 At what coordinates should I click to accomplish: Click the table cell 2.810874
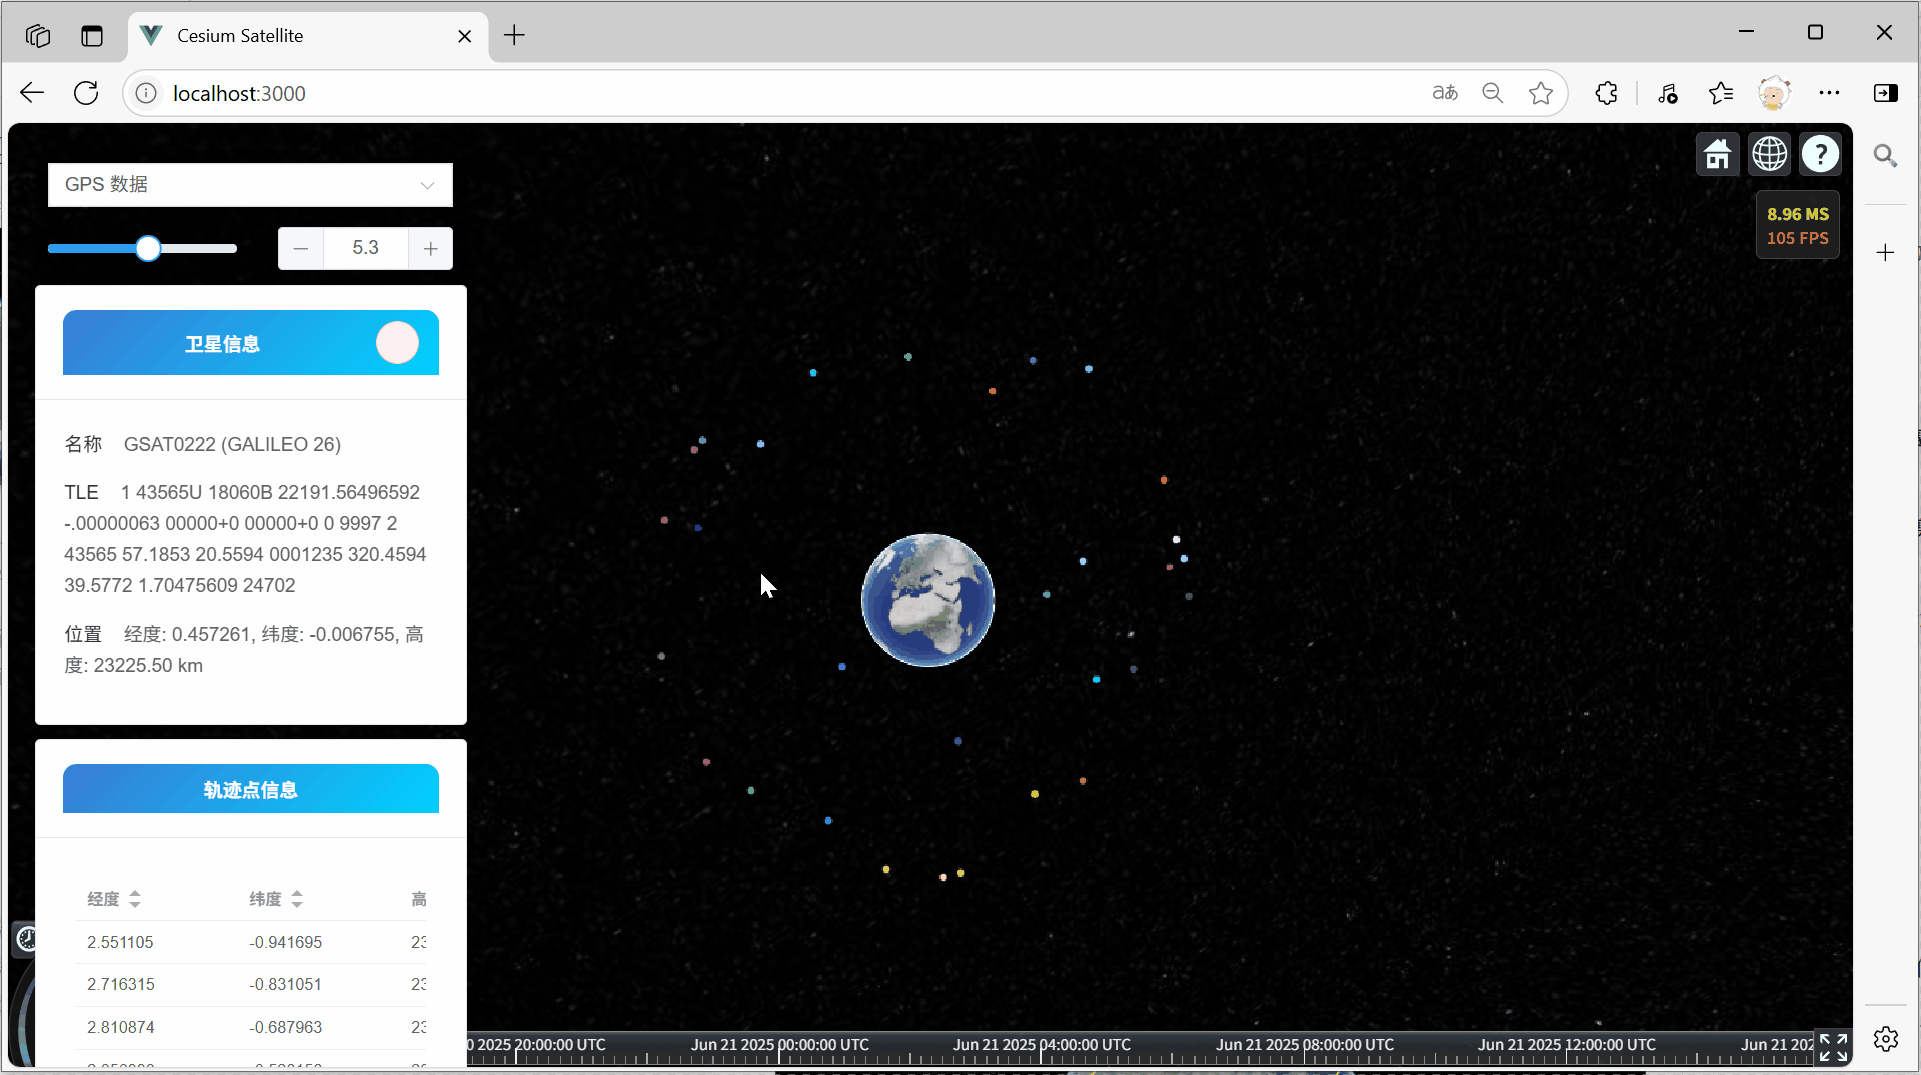click(x=120, y=1027)
